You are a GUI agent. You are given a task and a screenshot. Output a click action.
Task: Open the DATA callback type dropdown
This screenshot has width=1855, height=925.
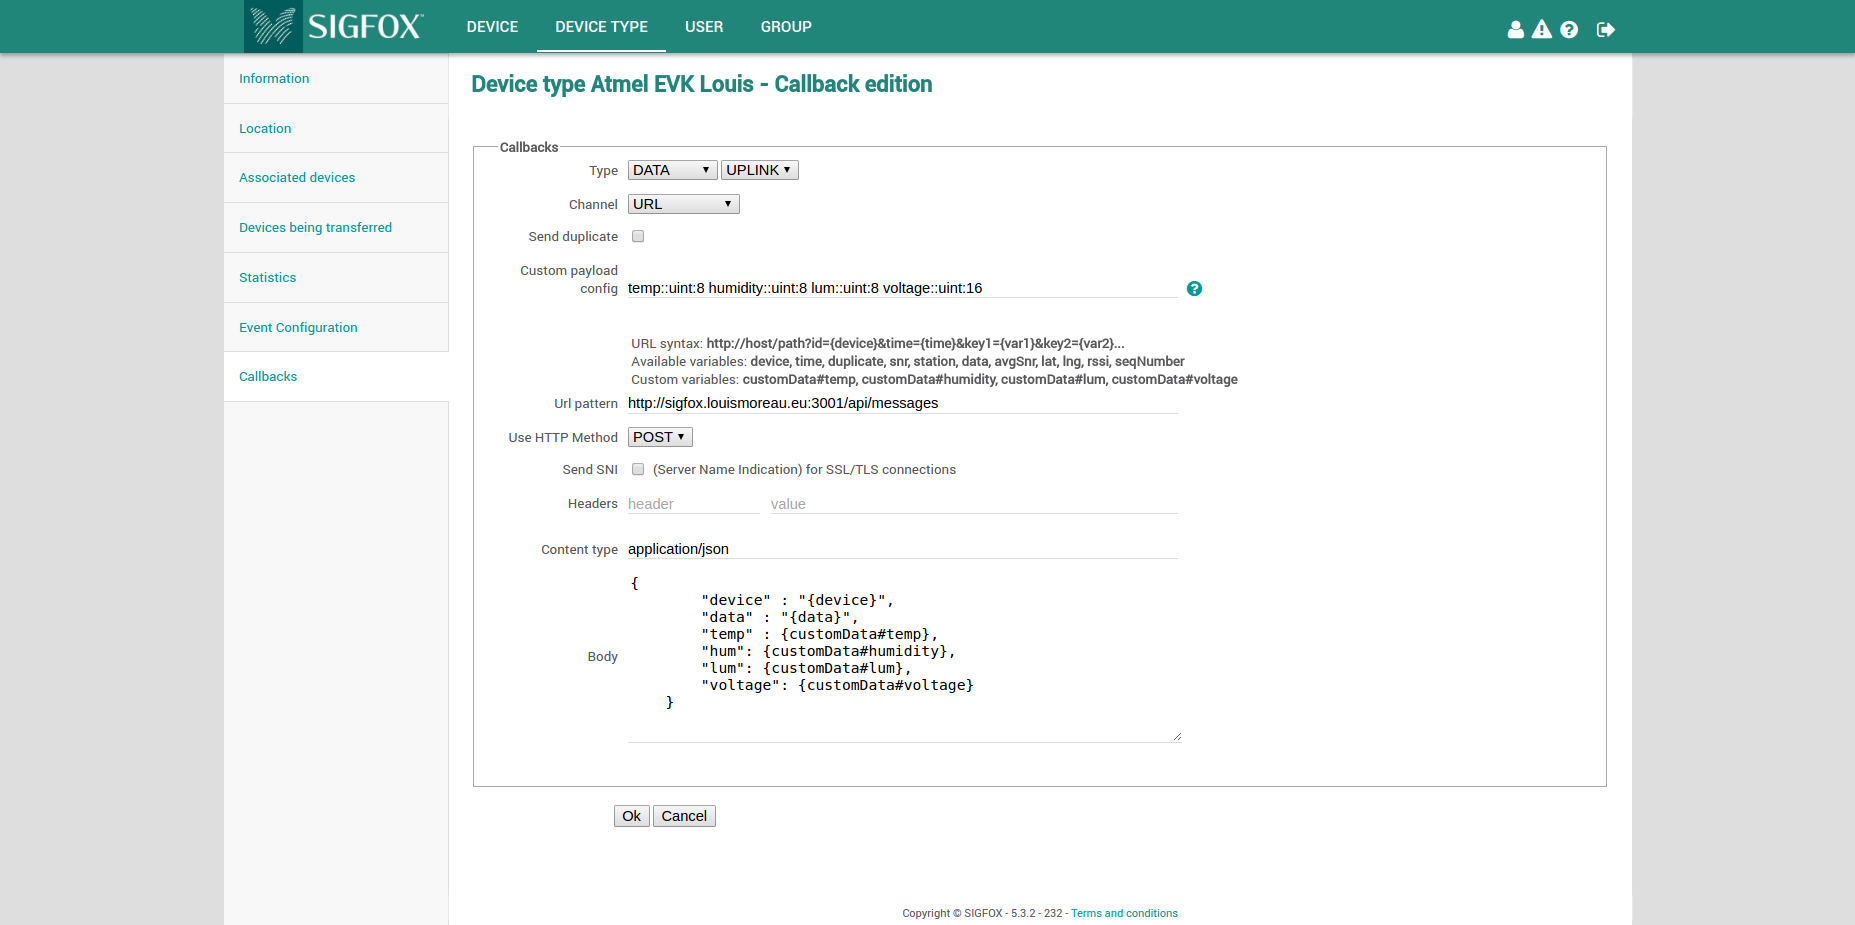tap(672, 170)
